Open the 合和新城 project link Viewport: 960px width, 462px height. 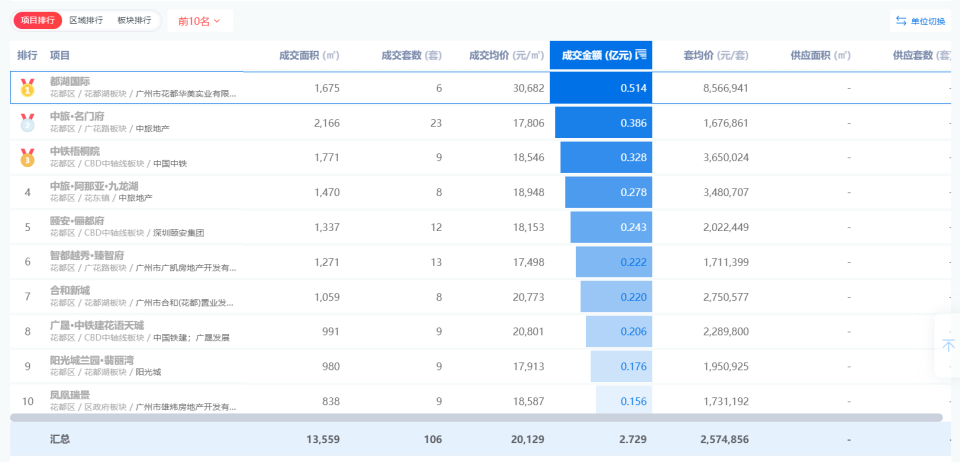tap(70, 290)
